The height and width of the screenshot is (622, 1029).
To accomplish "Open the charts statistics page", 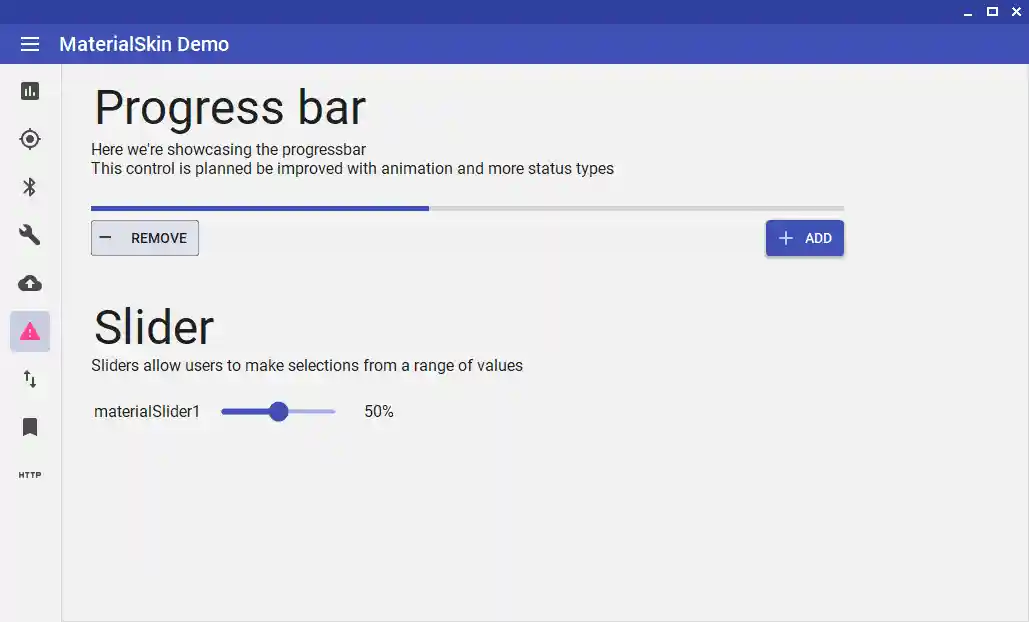I will pos(29,91).
